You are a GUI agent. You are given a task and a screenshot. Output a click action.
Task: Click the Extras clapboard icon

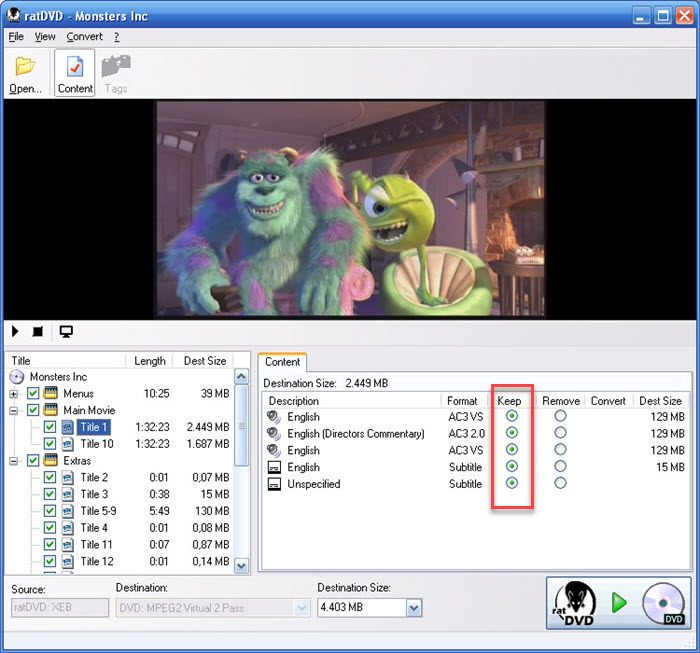coord(51,460)
